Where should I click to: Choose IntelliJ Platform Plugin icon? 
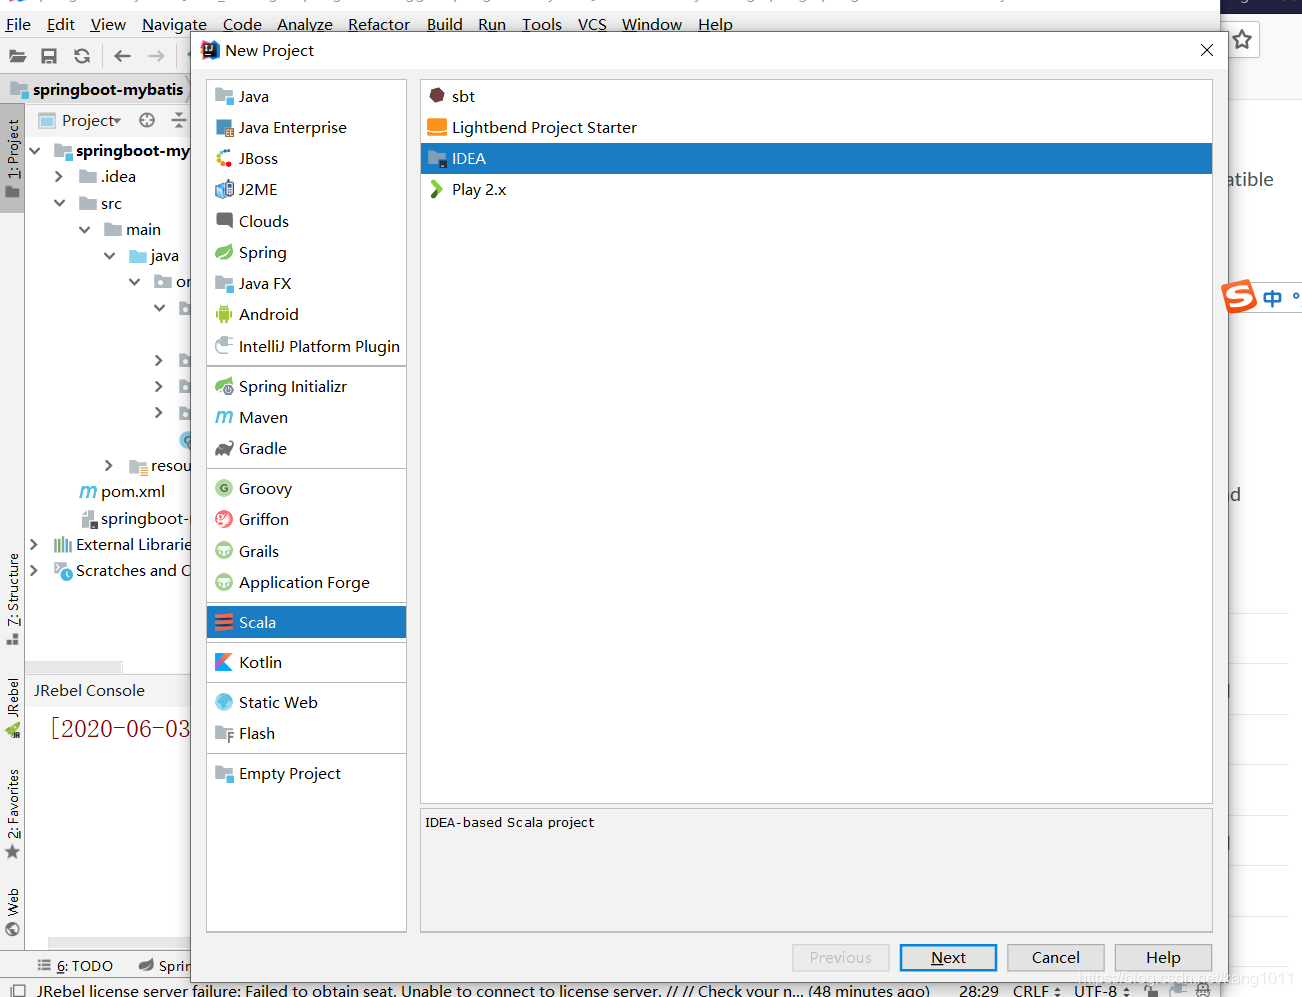coord(224,346)
